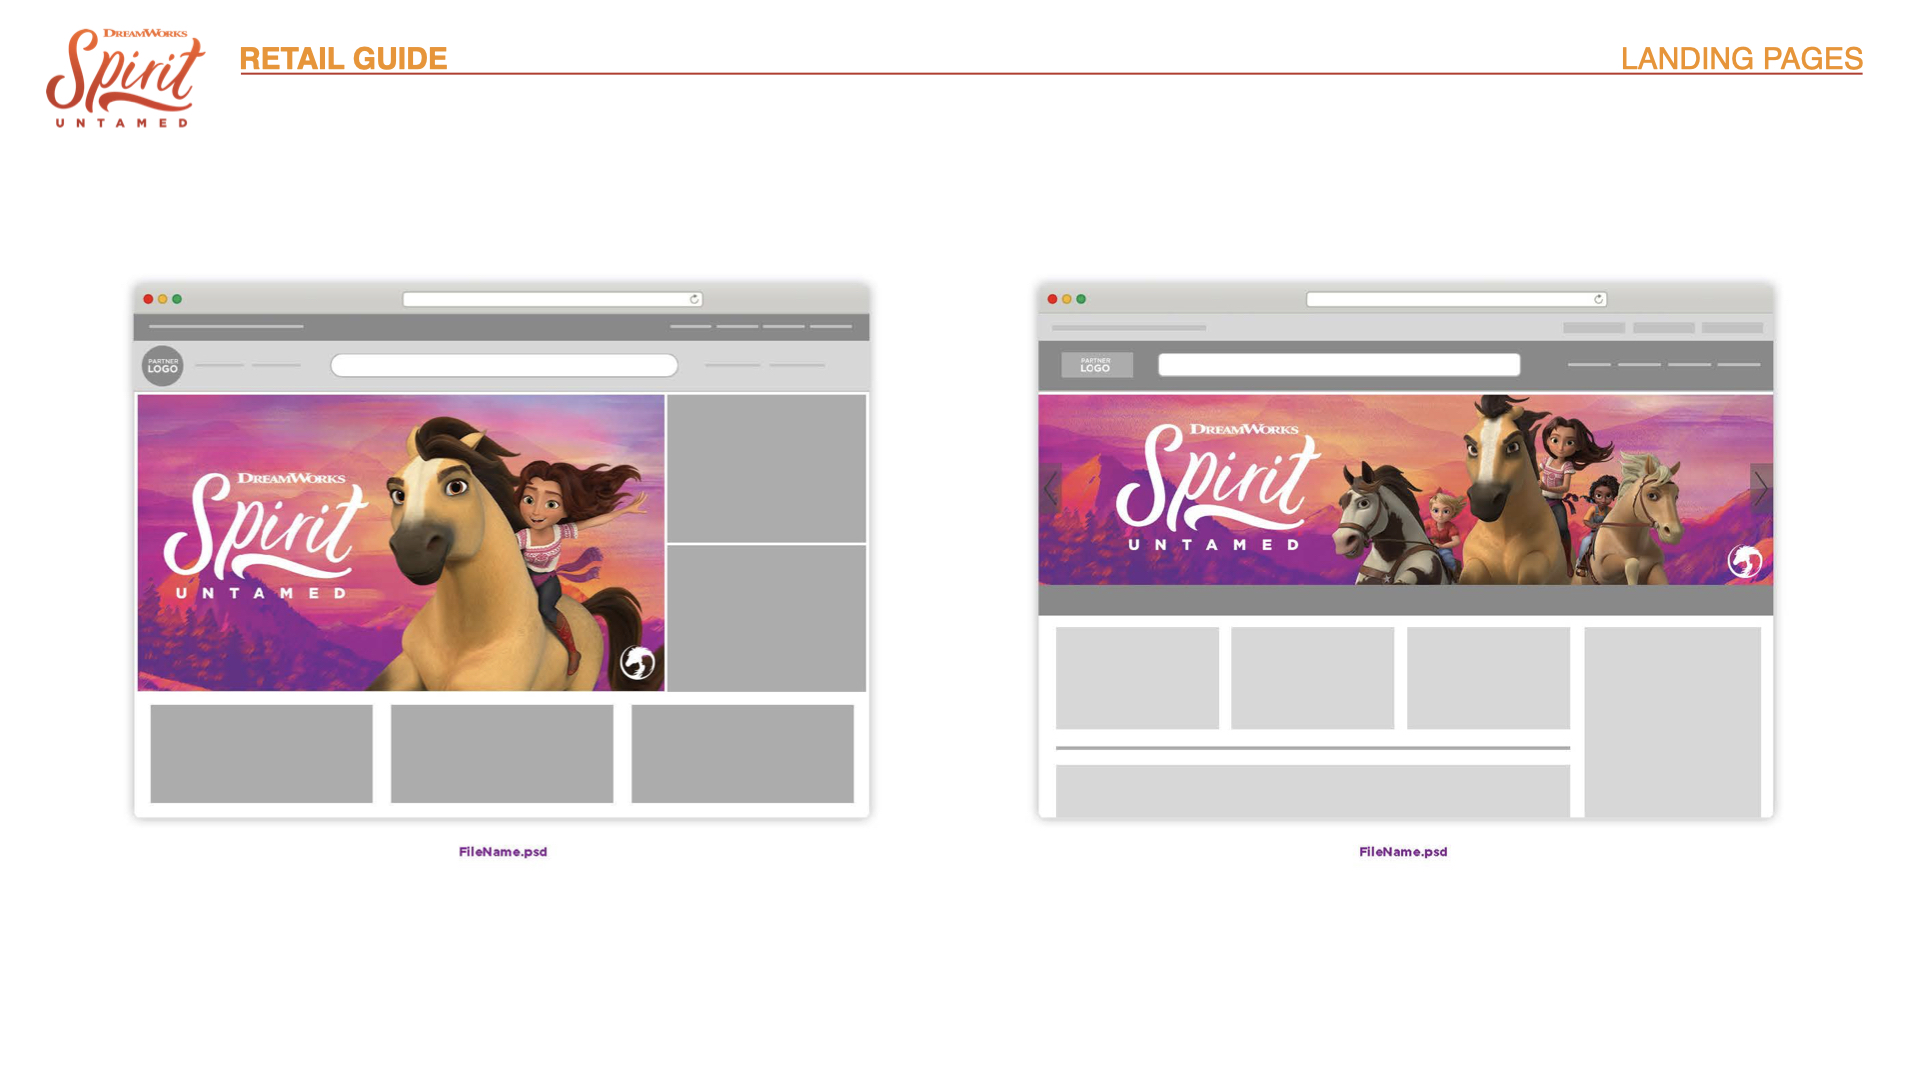The image size is (1920, 1080).
Task: Click tall gray sidebar placeholder in right mockup
Action: coord(1672,722)
